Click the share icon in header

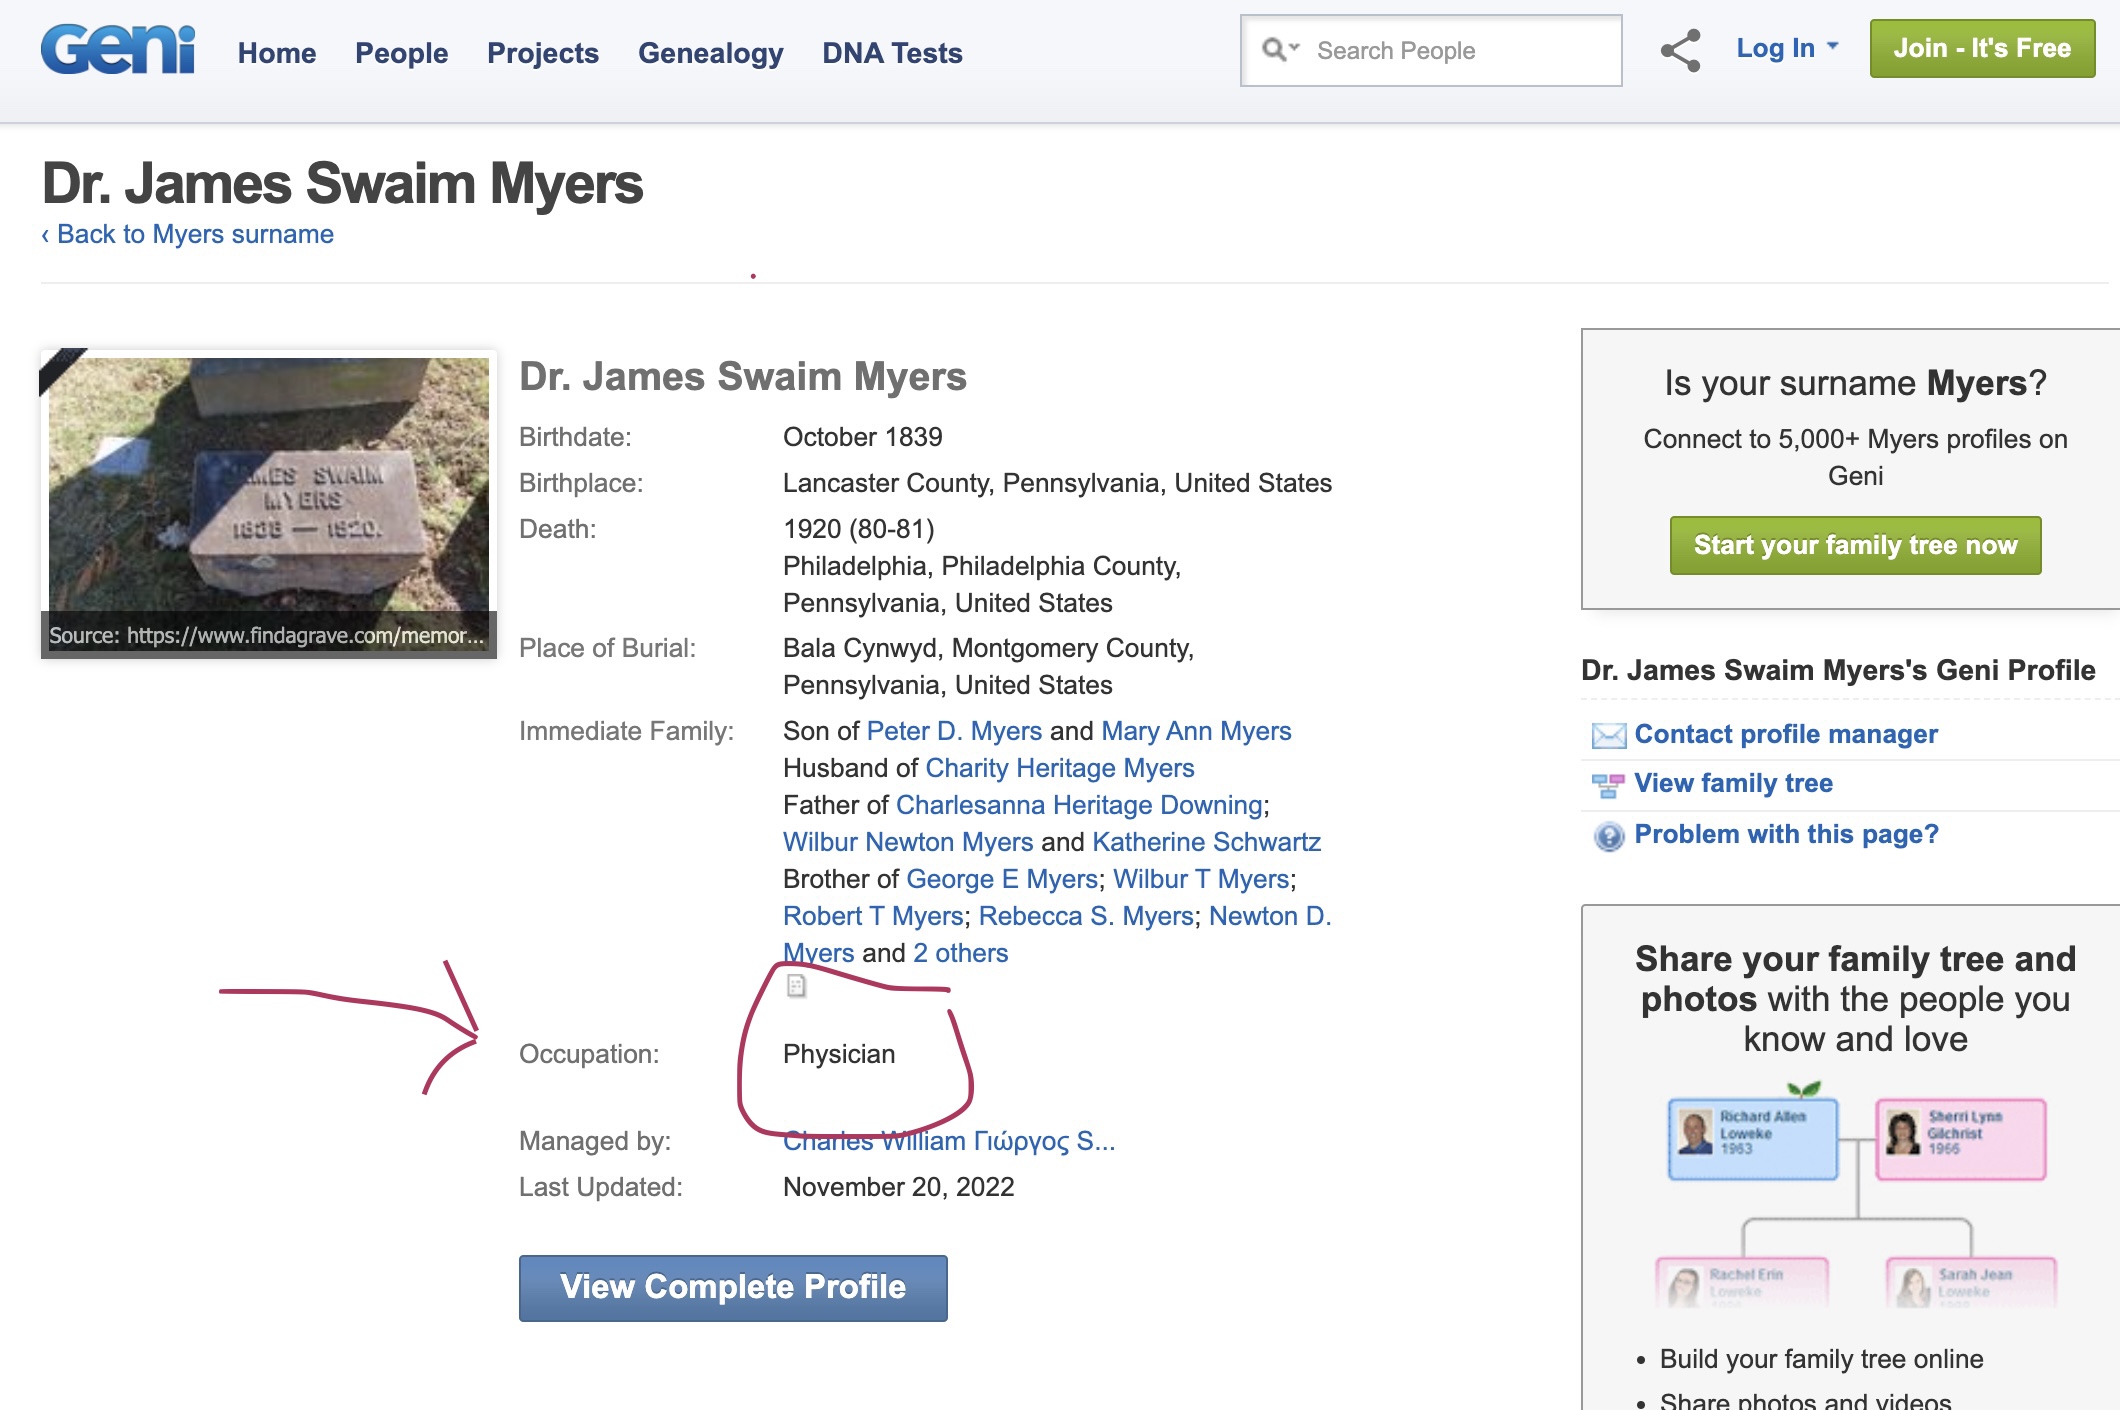click(x=1680, y=50)
